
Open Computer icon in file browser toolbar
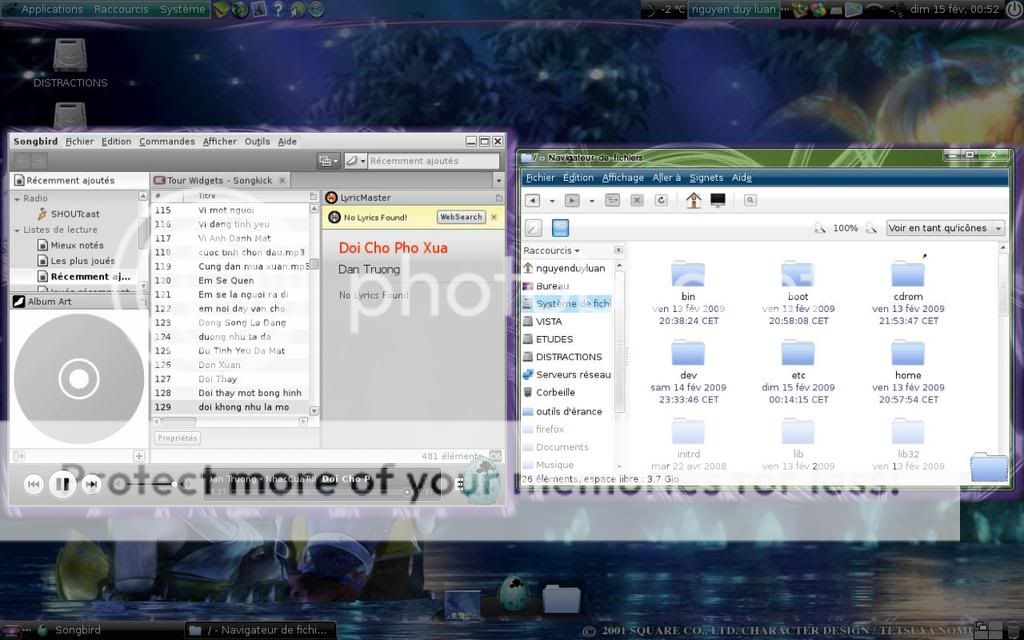tap(718, 200)
